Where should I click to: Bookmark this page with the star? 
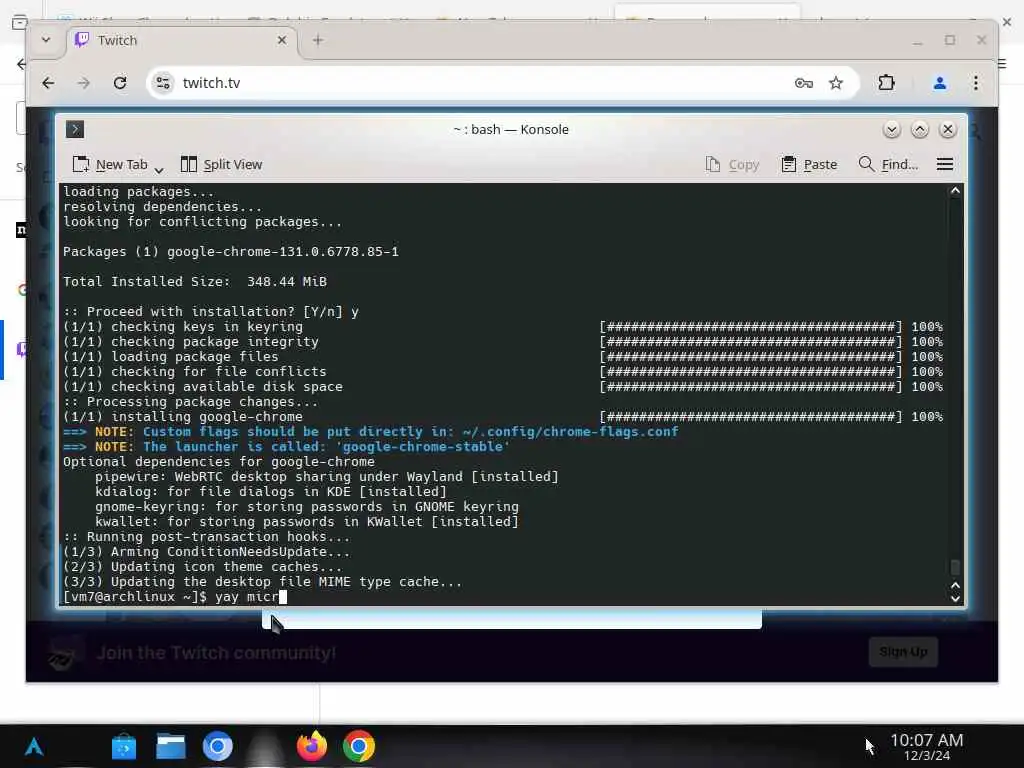(x=836, y=83)
